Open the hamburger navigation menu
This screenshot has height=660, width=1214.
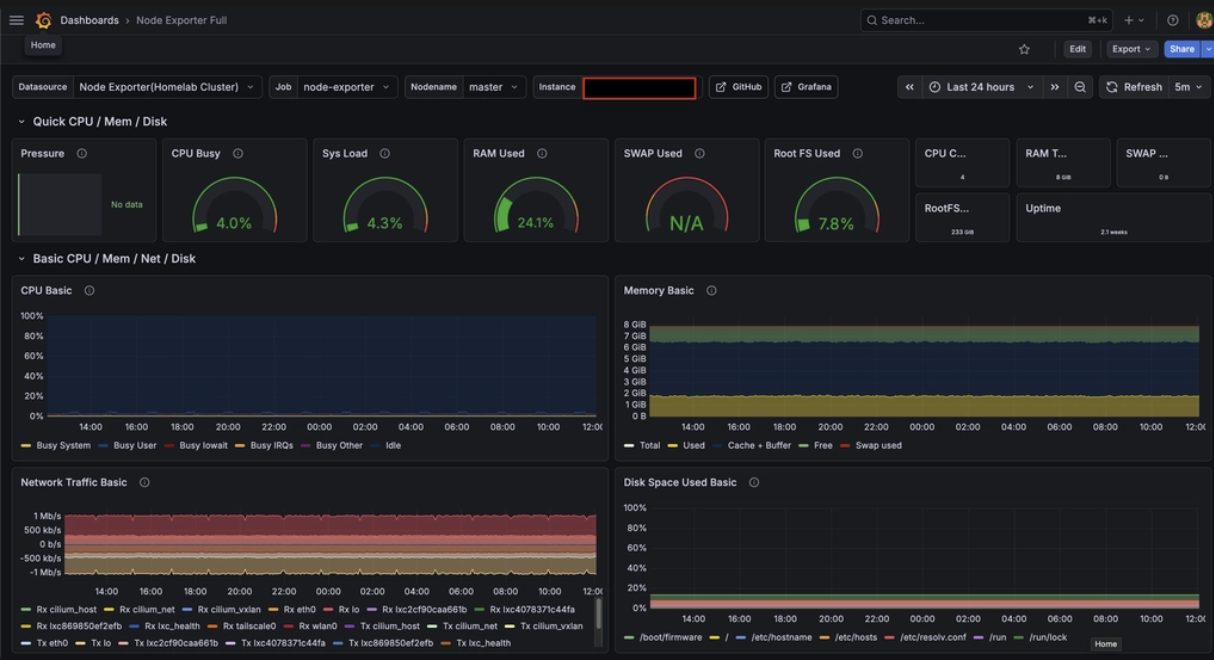[16, 20]
